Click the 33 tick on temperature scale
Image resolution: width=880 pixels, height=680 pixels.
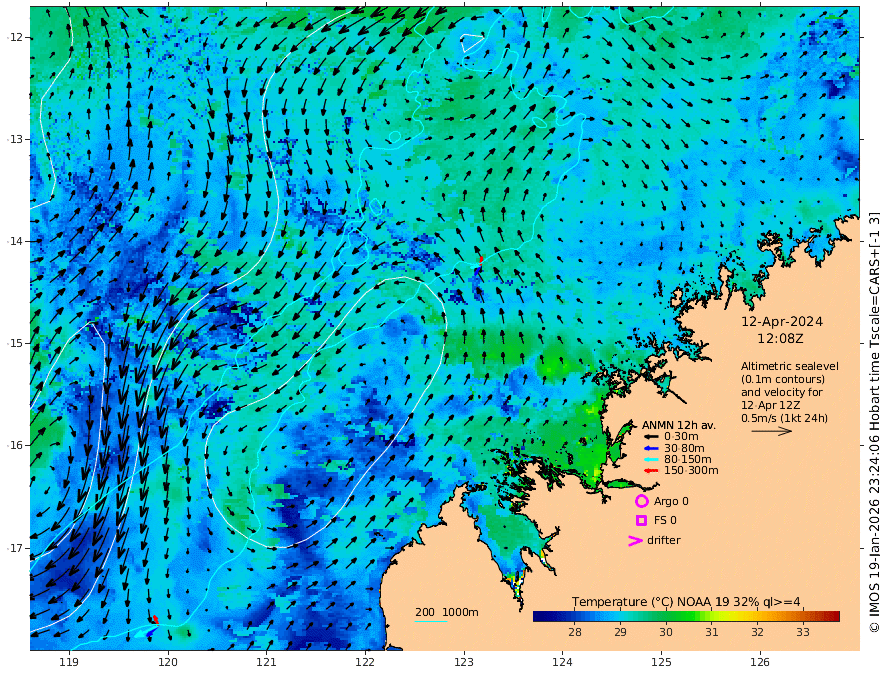click(803, 632)
